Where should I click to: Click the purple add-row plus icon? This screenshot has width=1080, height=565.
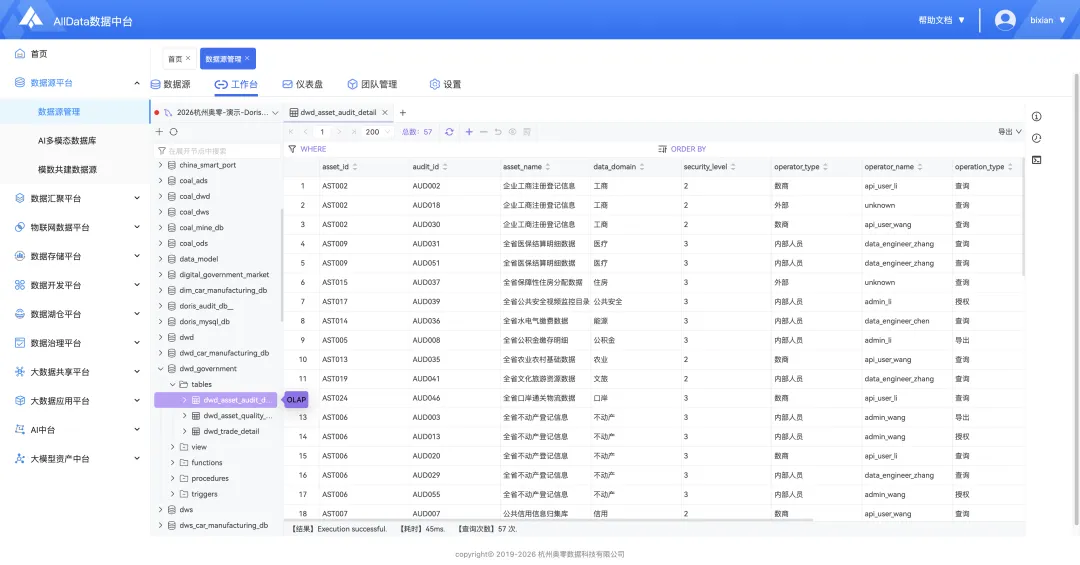(469, 132)
